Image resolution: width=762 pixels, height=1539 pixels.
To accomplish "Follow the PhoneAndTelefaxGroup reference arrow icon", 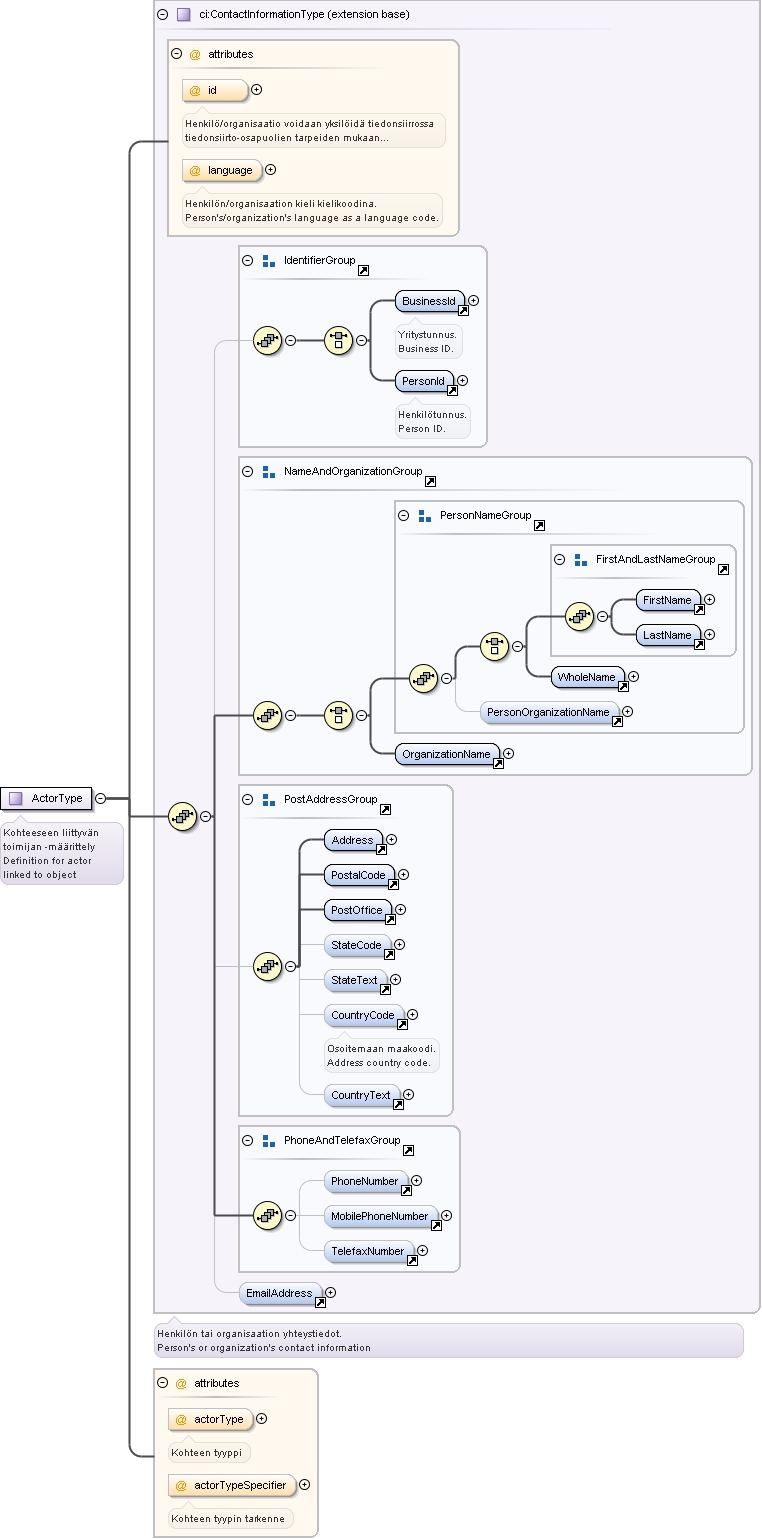I will [408, 1151].
